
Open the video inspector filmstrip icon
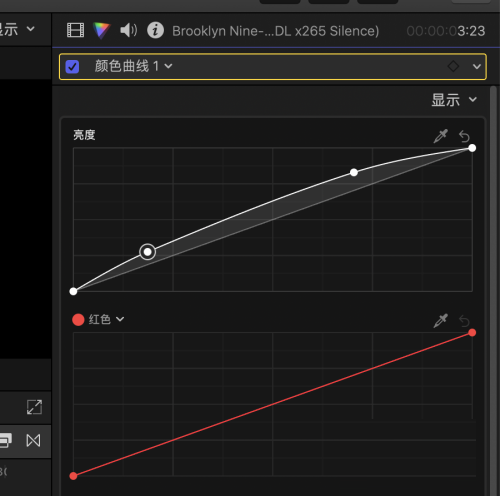(x=75, y=30)
